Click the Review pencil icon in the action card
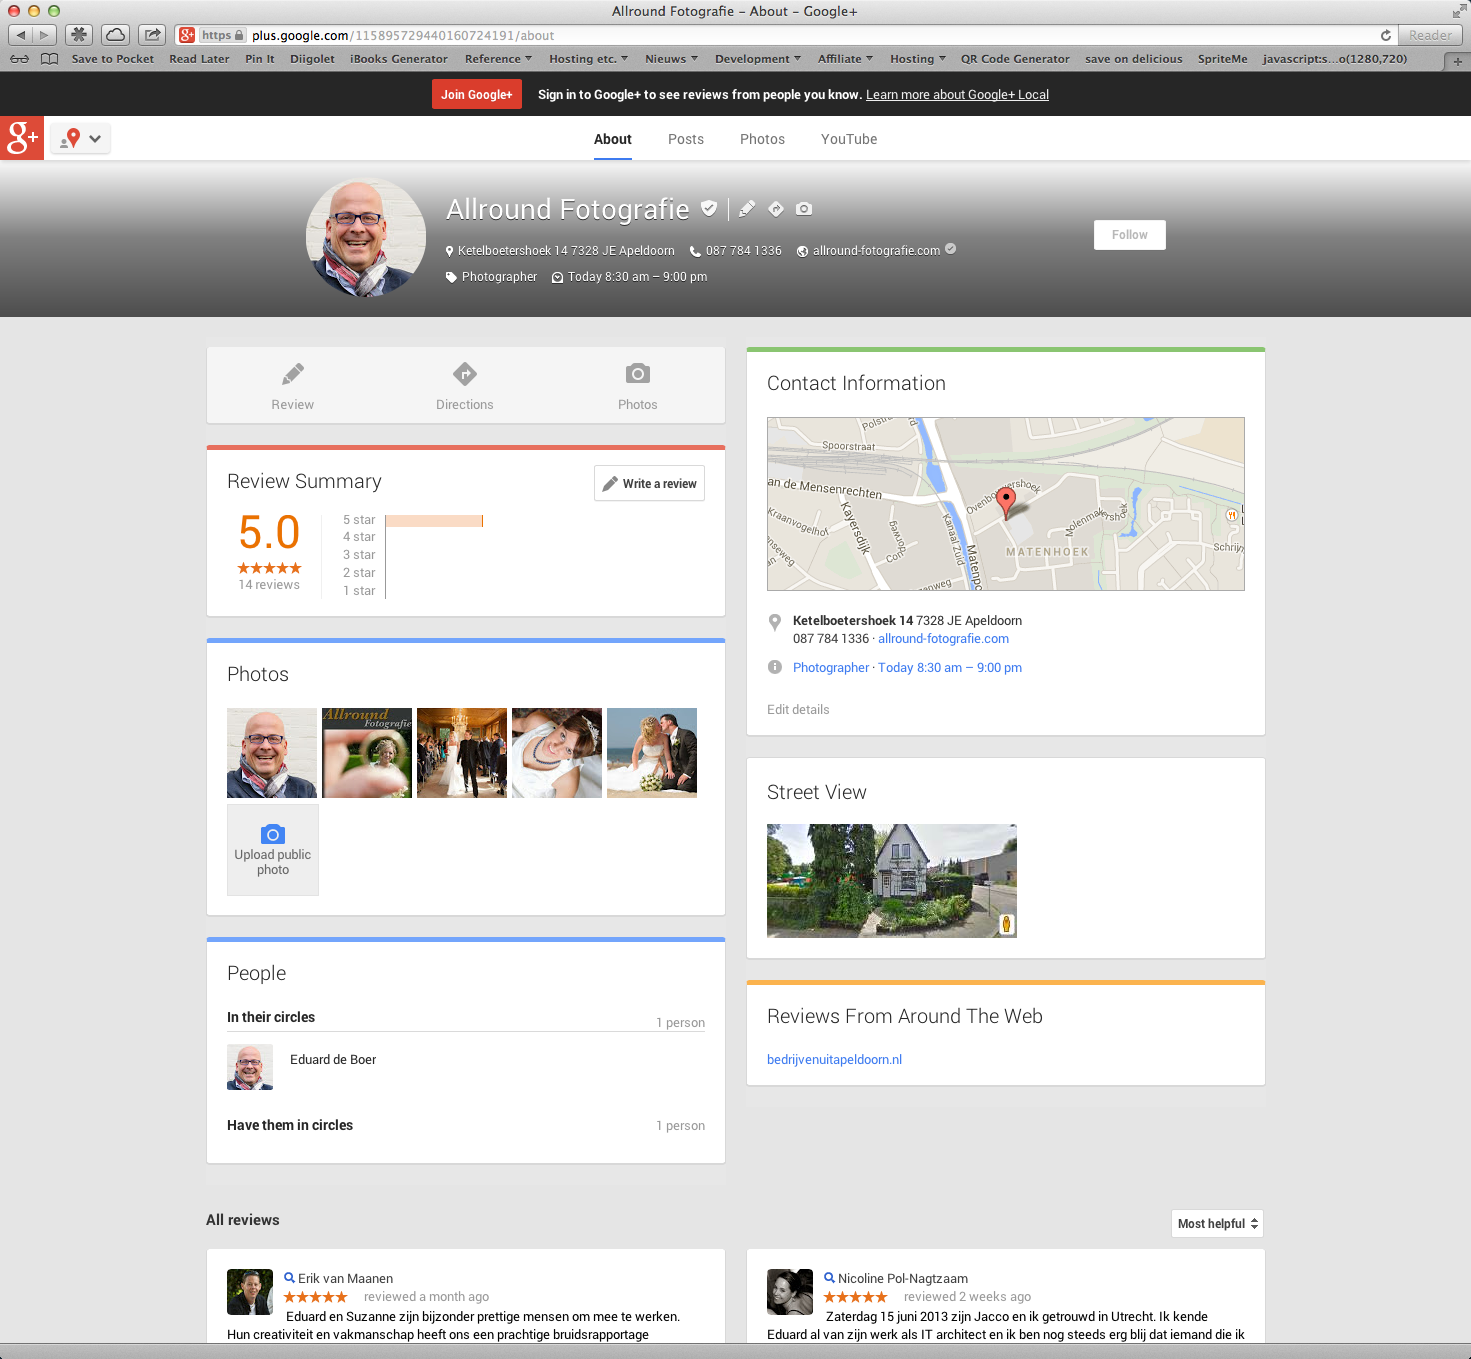 (x=292, y=375)
